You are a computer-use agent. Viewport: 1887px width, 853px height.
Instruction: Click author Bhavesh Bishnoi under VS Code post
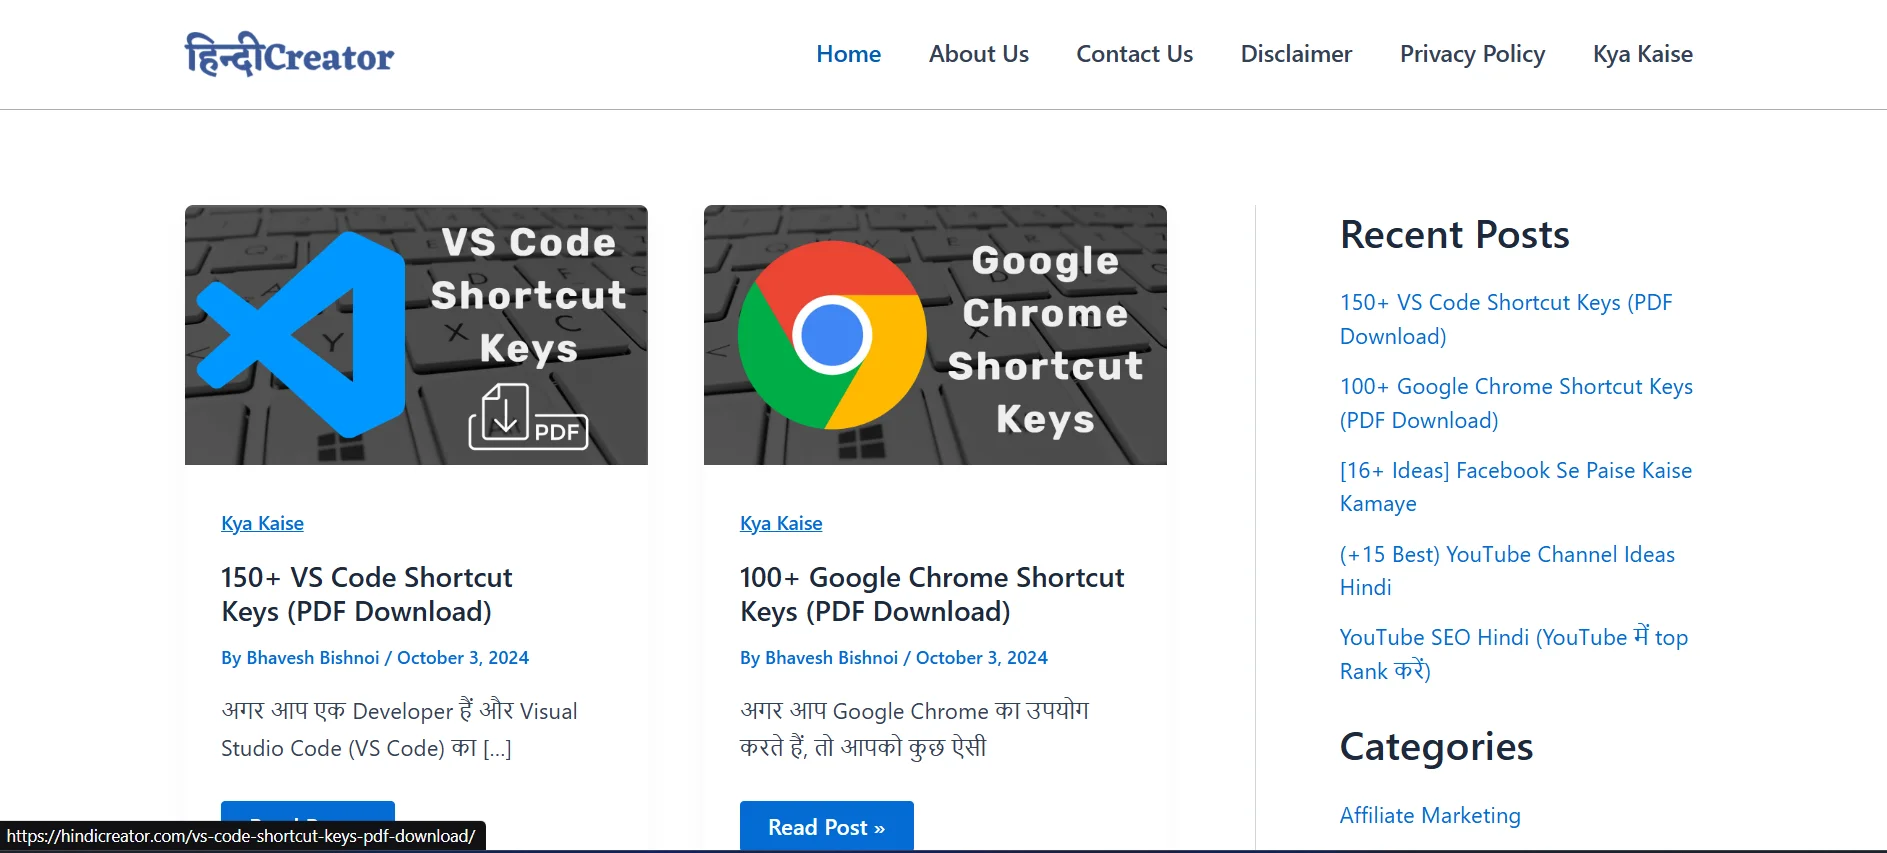(313, 658)
